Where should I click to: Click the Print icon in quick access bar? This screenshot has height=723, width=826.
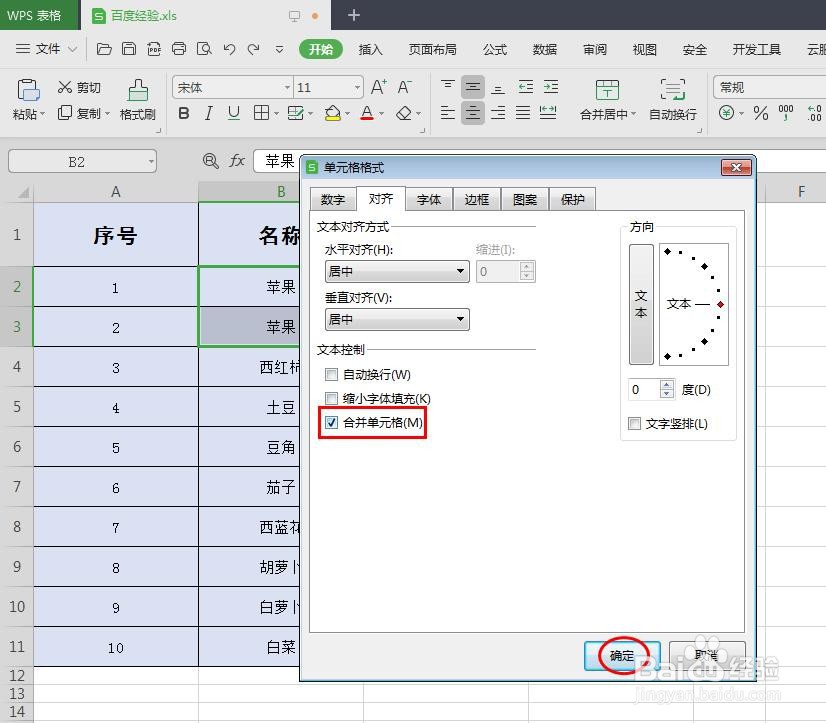pyautogui.click(x=179, y=48)
